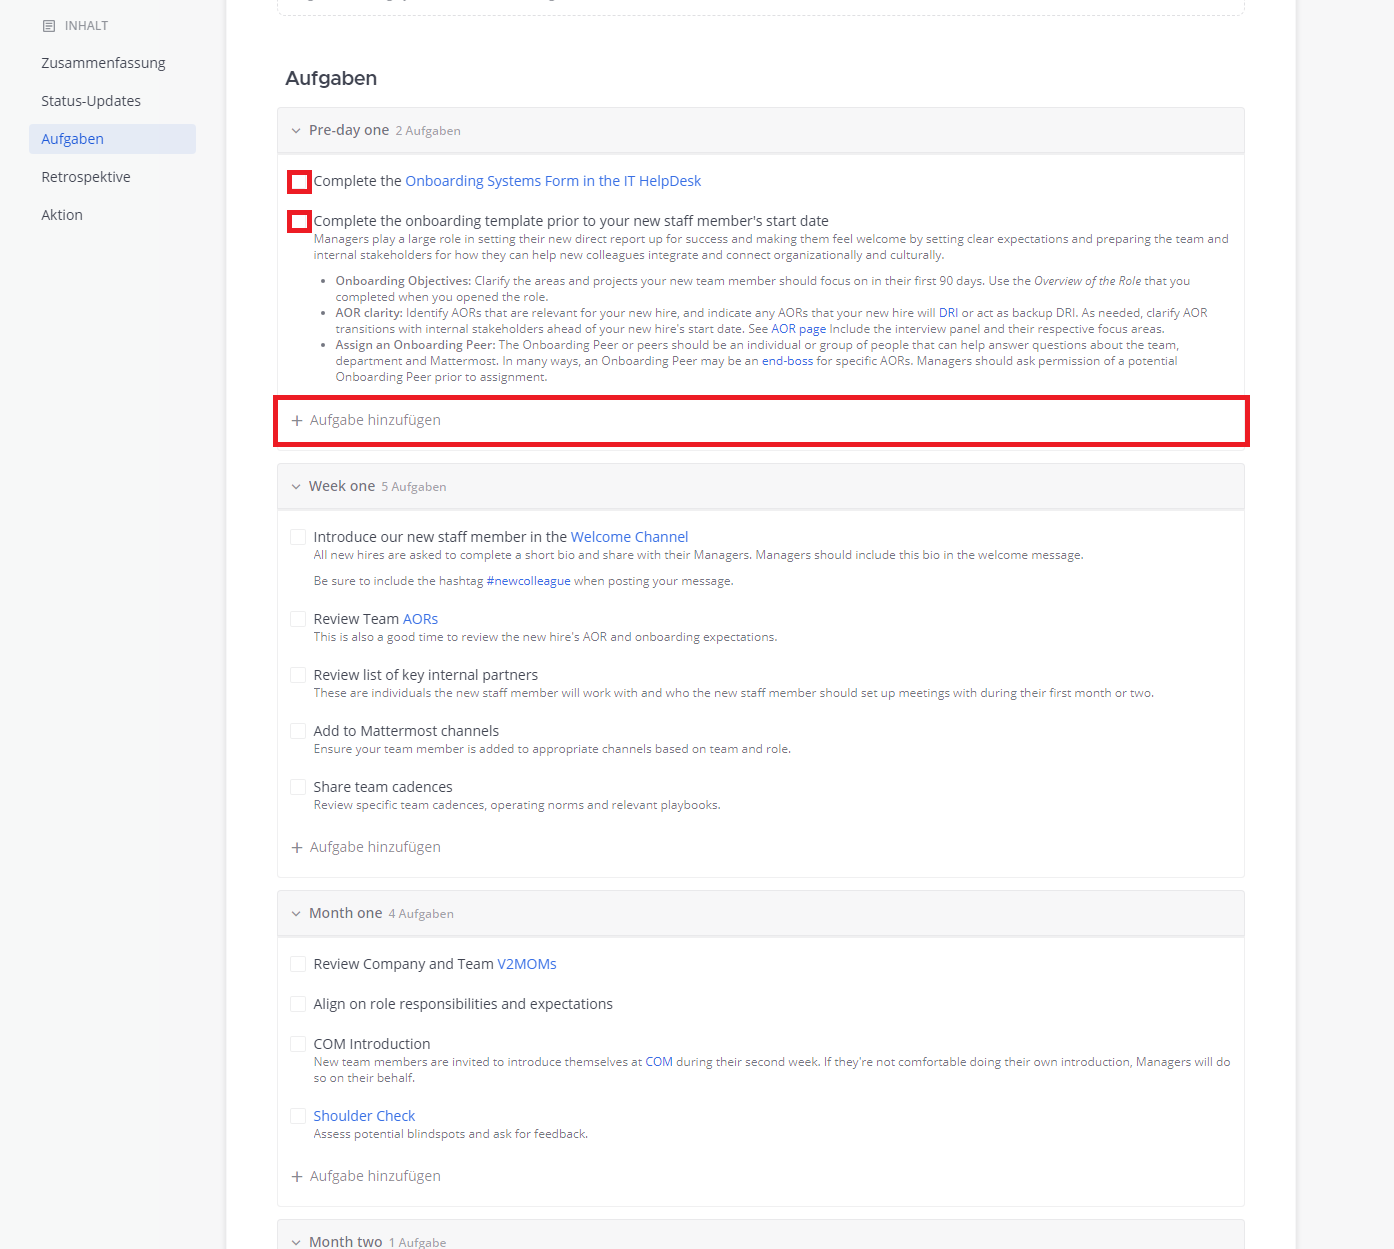Viewport: 1394px width, 1249px height.
Task: Mark Review Team AORs task as done
Action: [298, 620]
